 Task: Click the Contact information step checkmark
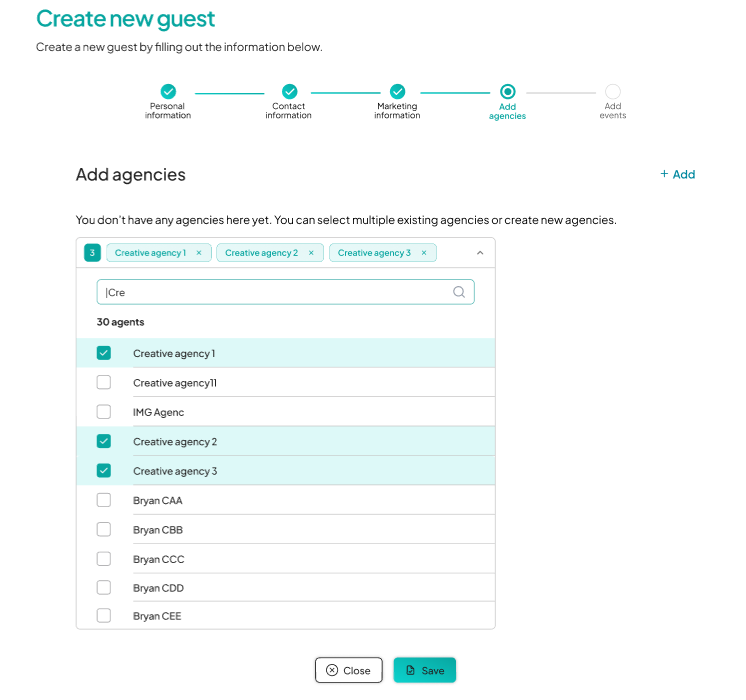pyautogui.click(x=289, y=91)
